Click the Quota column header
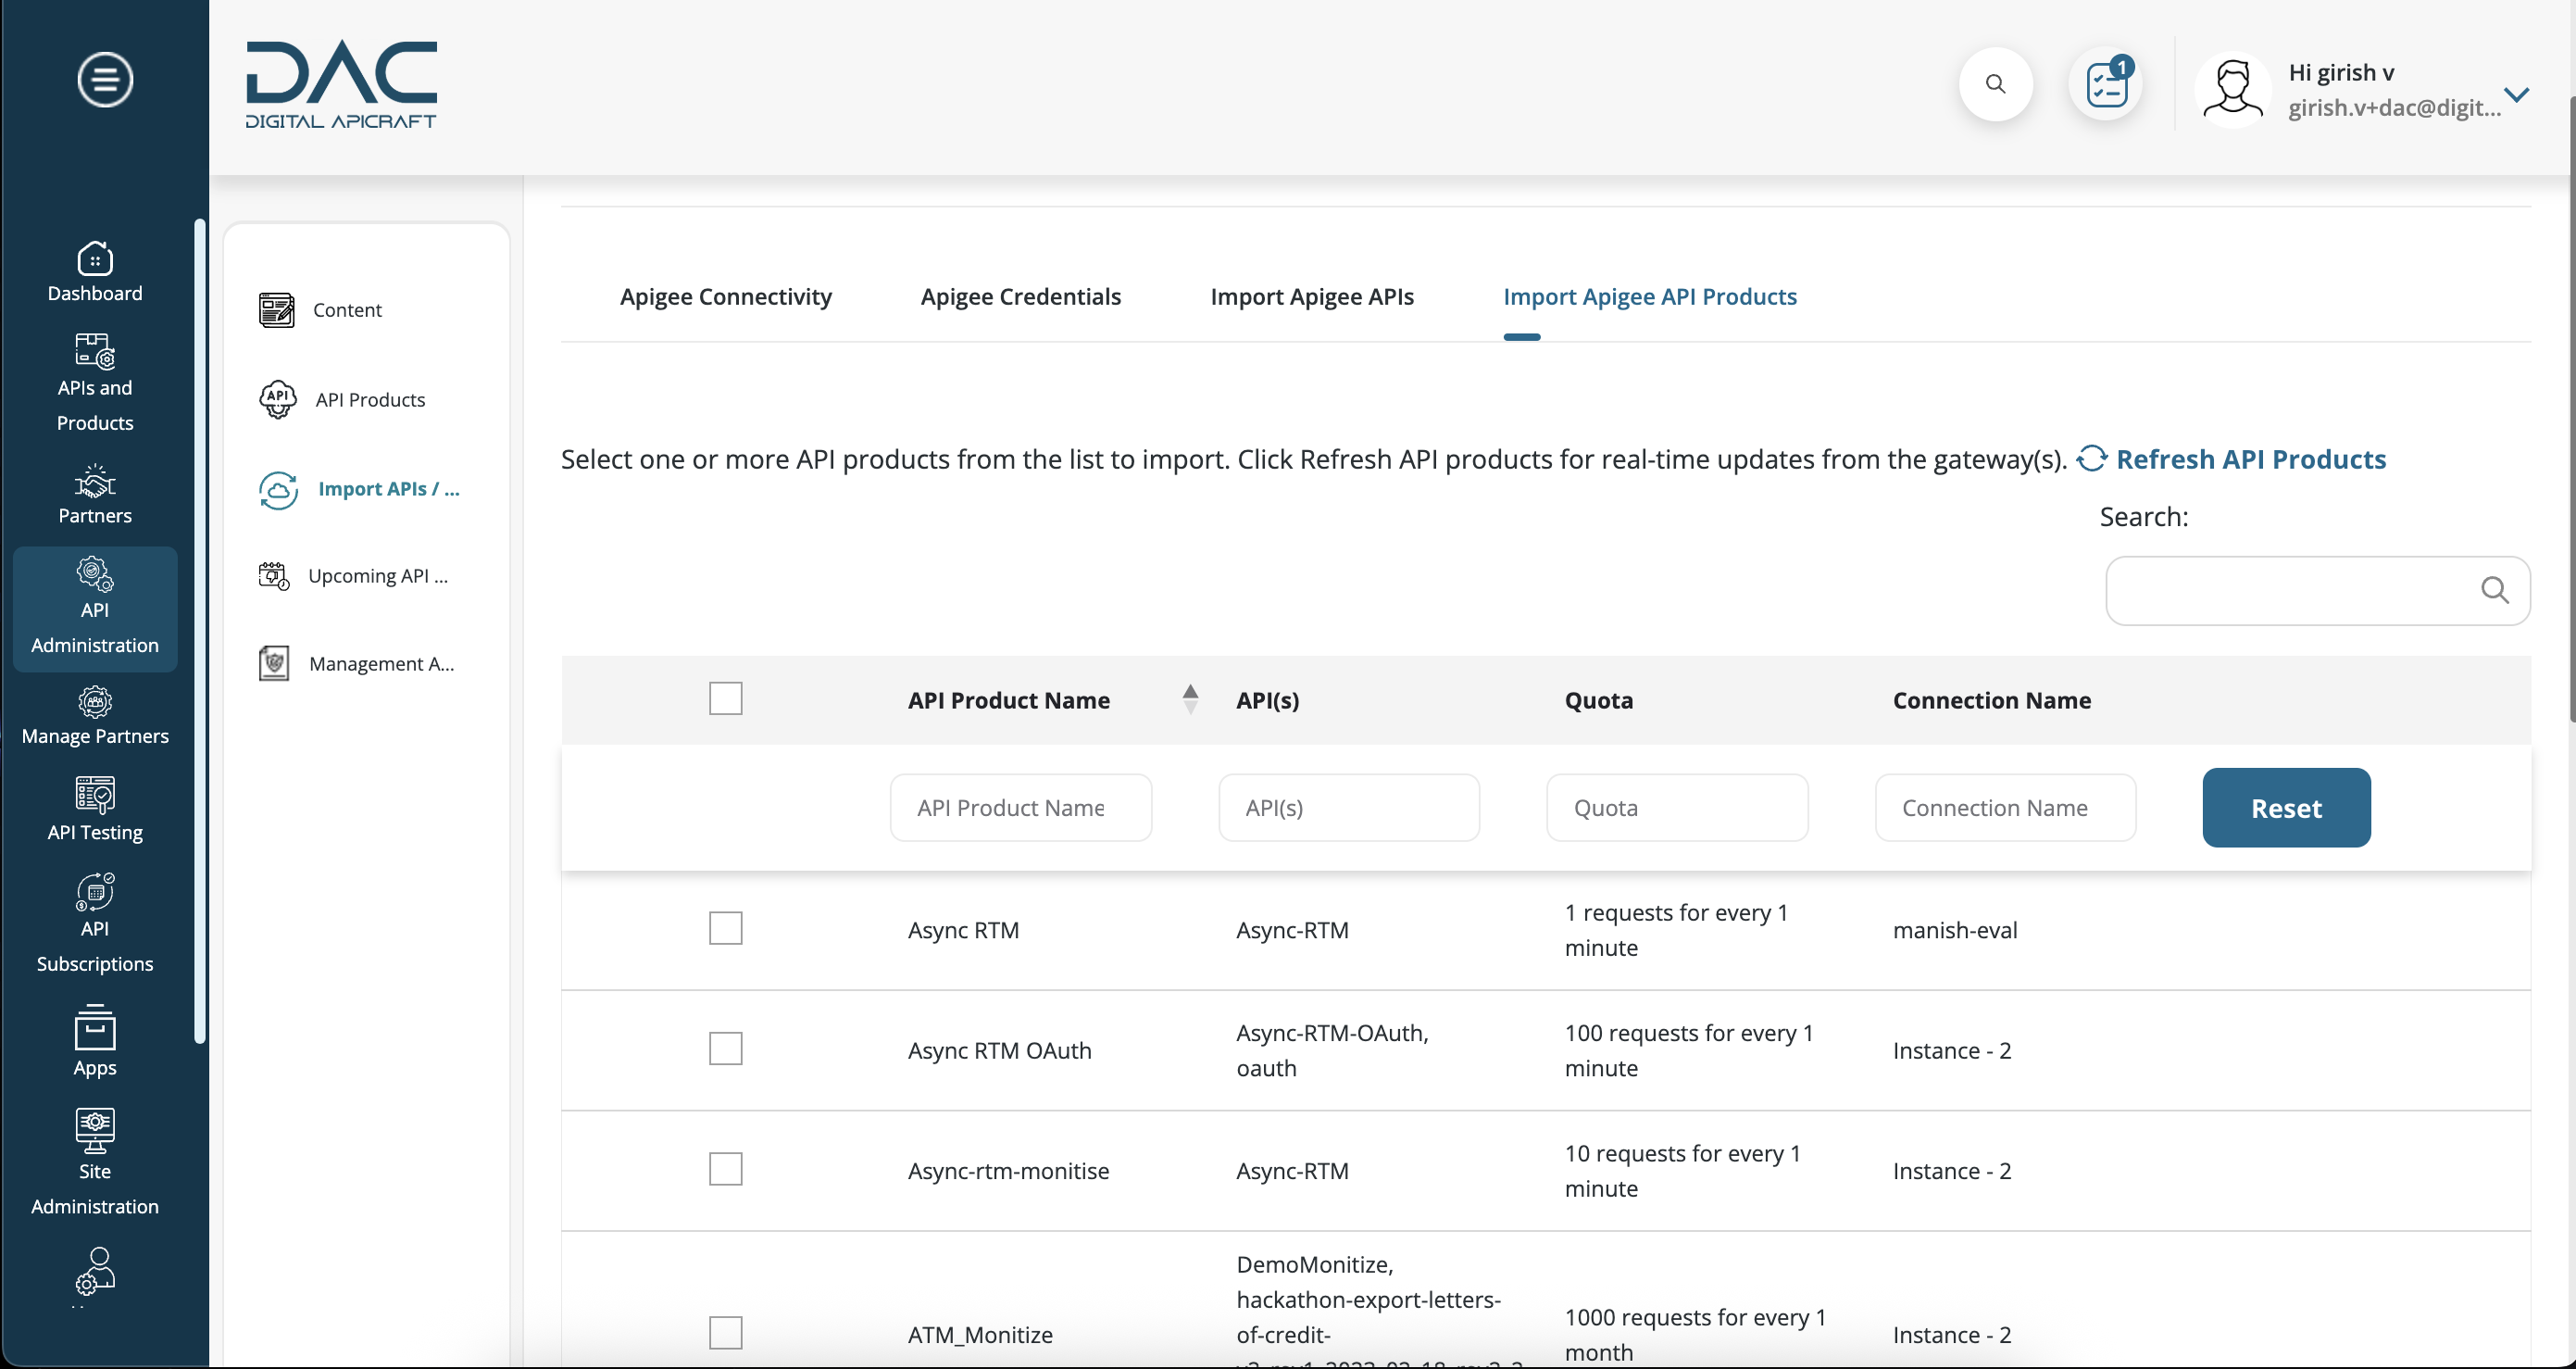The width and height of the screenshot is (2576, 1369). (x=1598, y=700)
